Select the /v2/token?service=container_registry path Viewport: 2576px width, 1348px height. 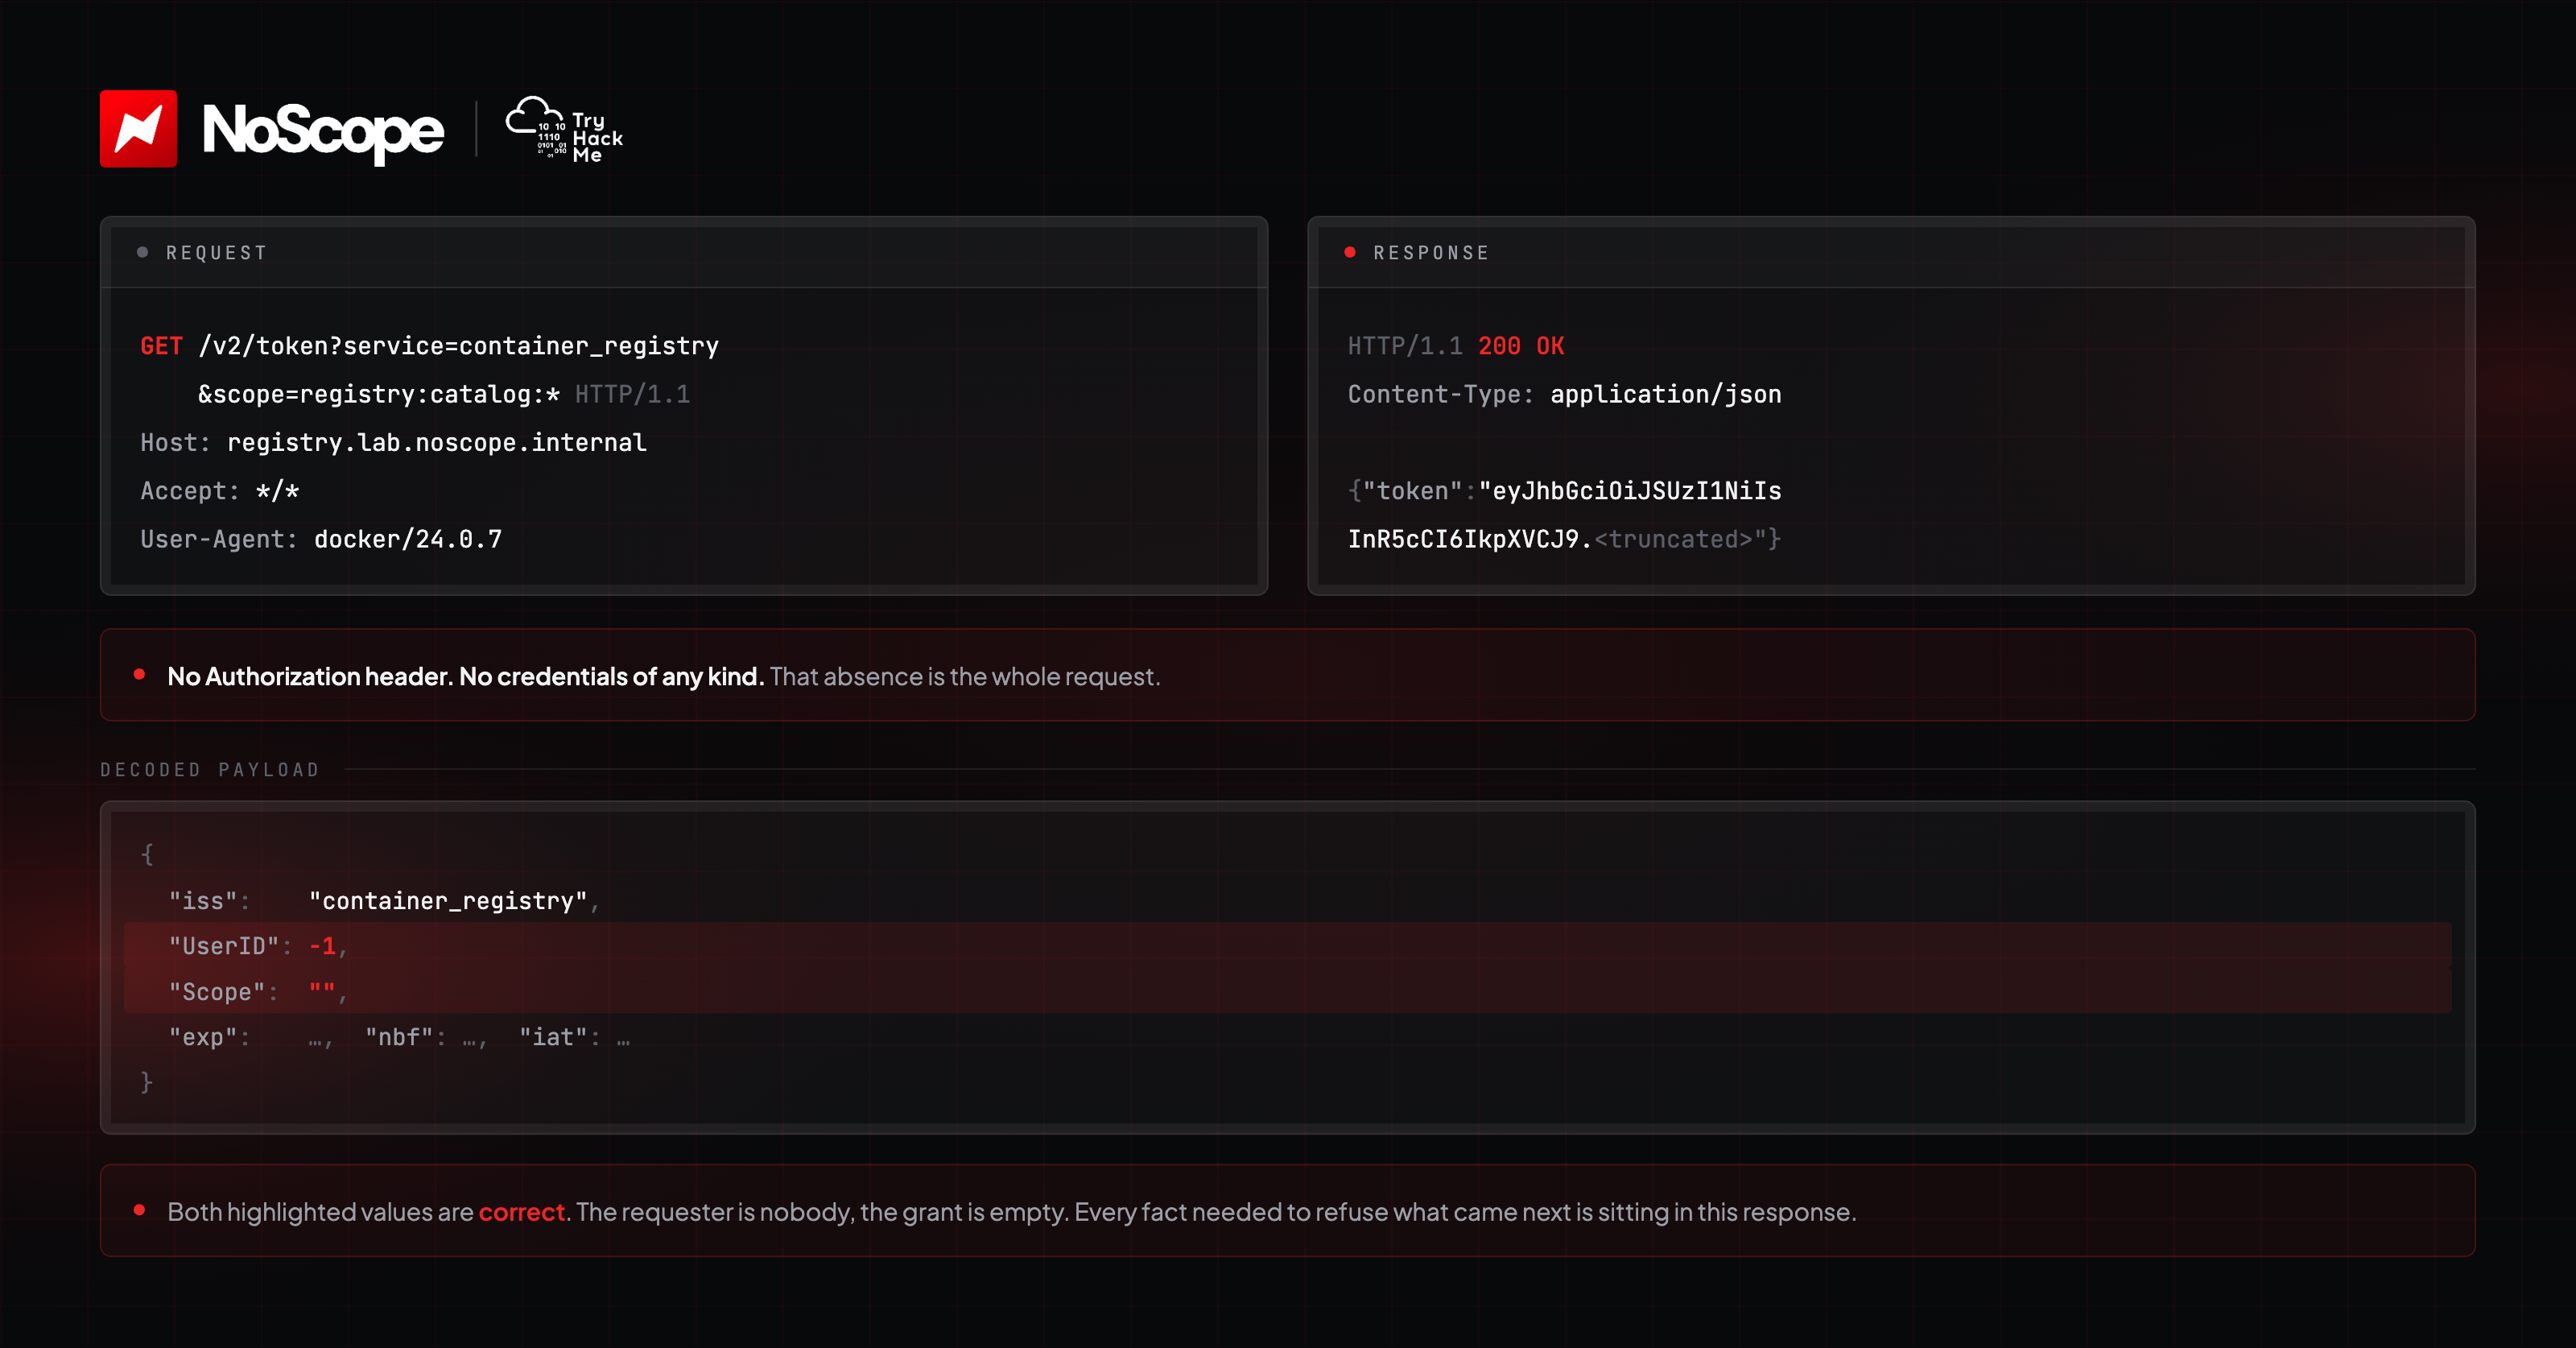pyautogui.click(x=459, y=346)
